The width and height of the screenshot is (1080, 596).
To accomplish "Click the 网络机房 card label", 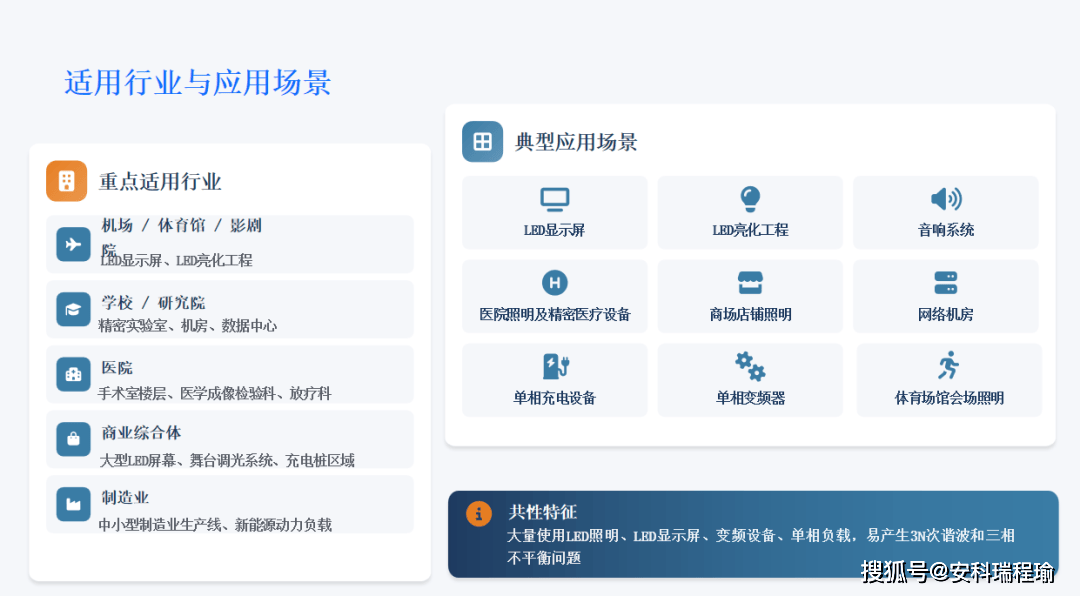I will [946, 315].
